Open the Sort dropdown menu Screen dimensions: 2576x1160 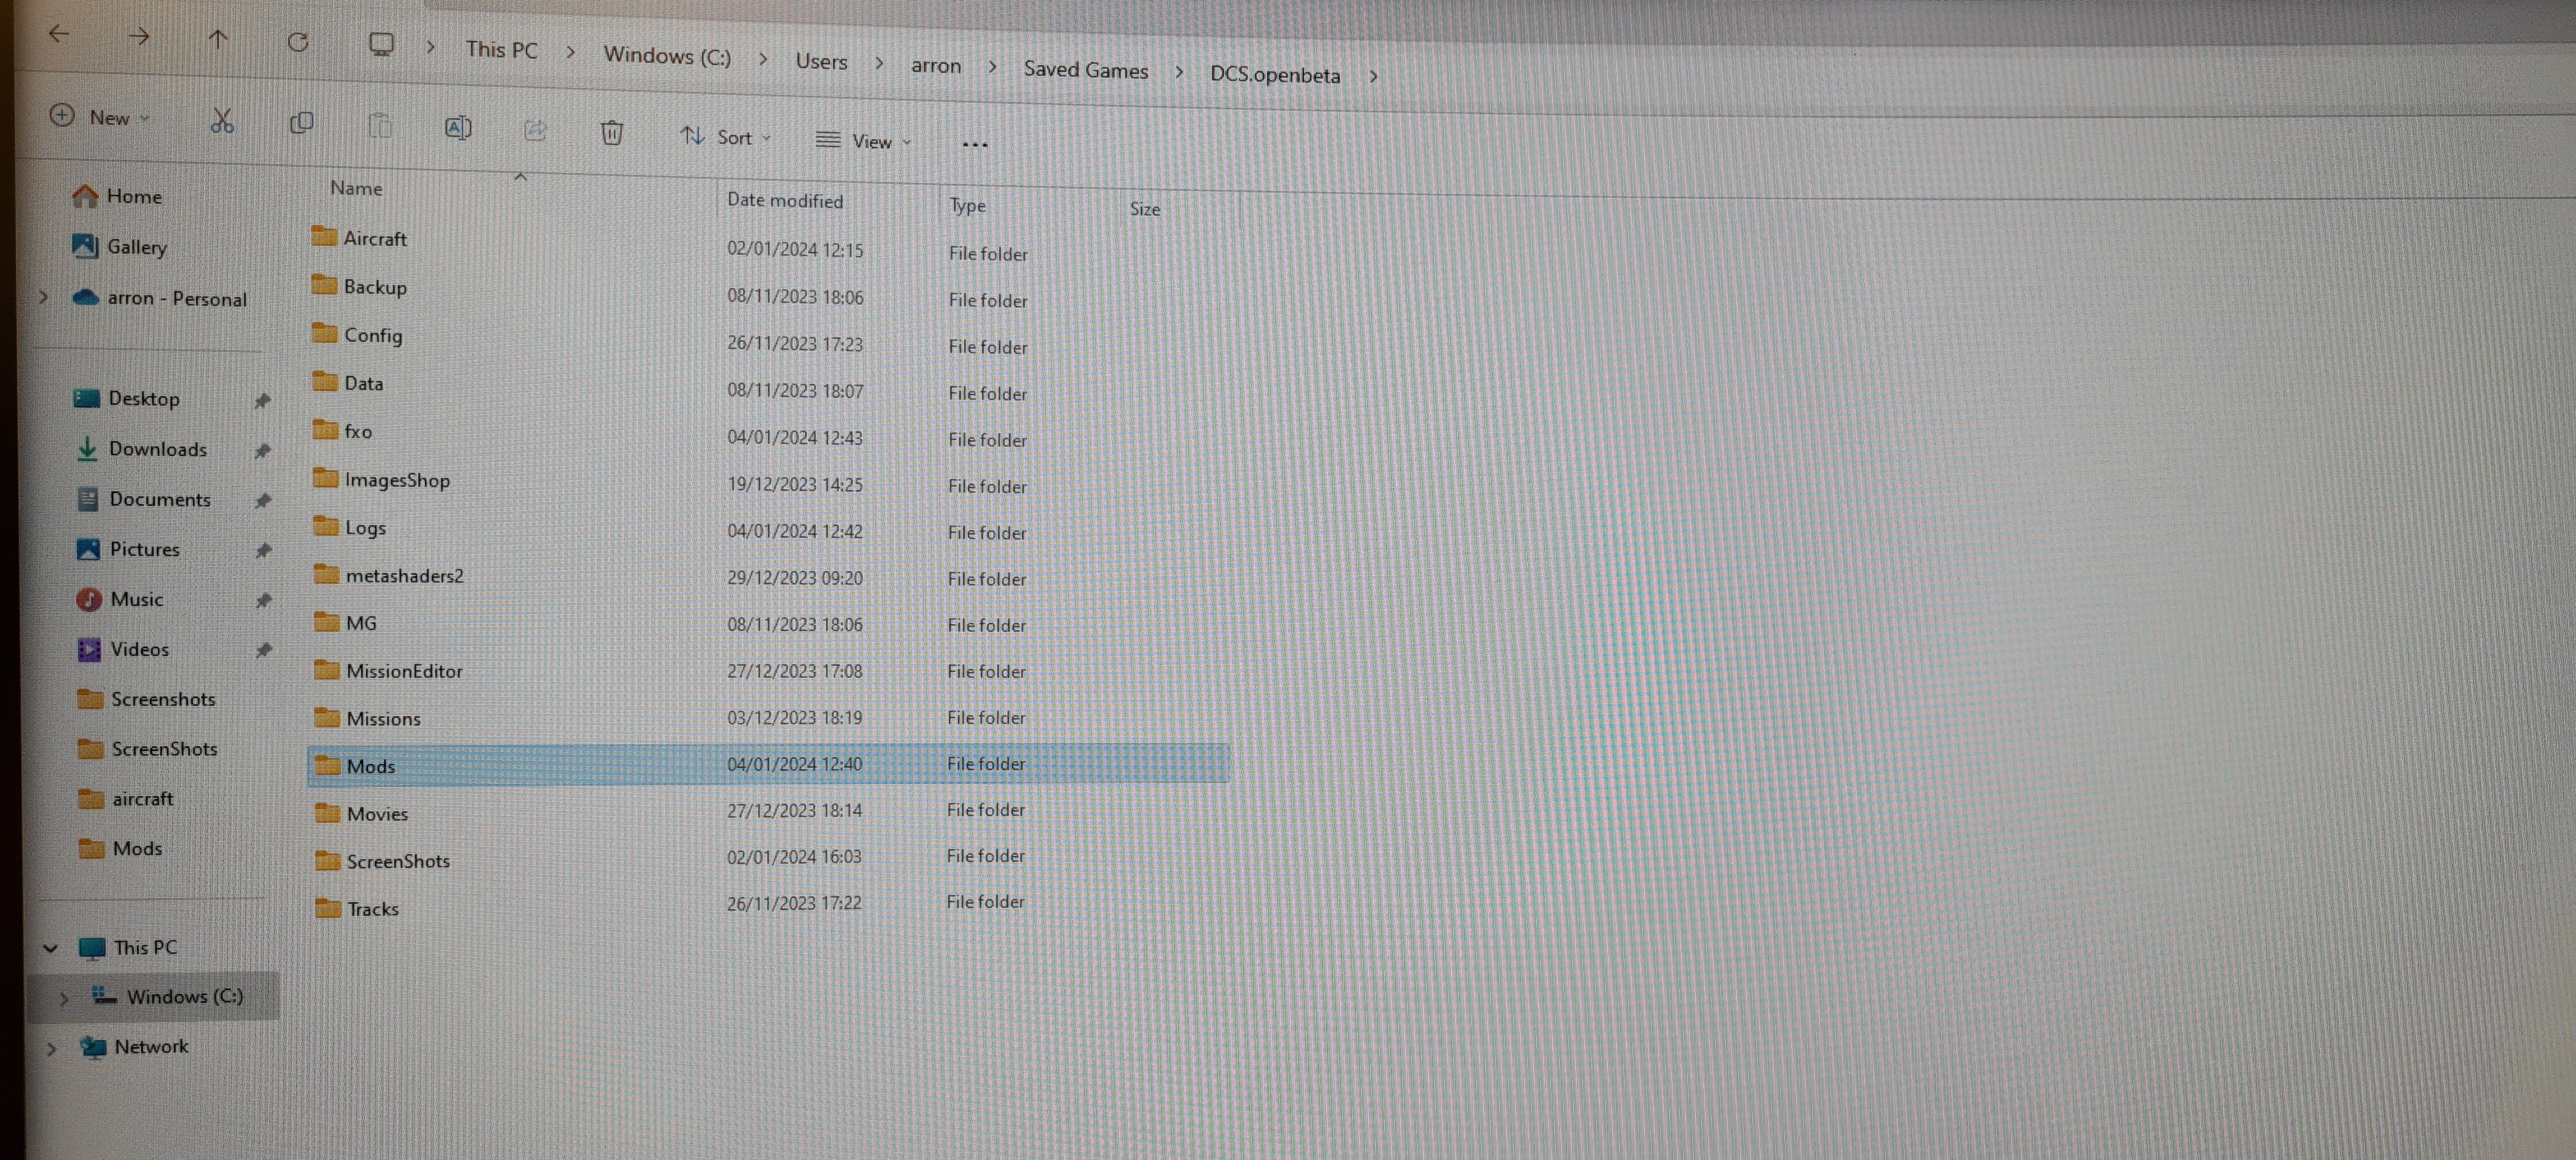[x=726, y=137]
